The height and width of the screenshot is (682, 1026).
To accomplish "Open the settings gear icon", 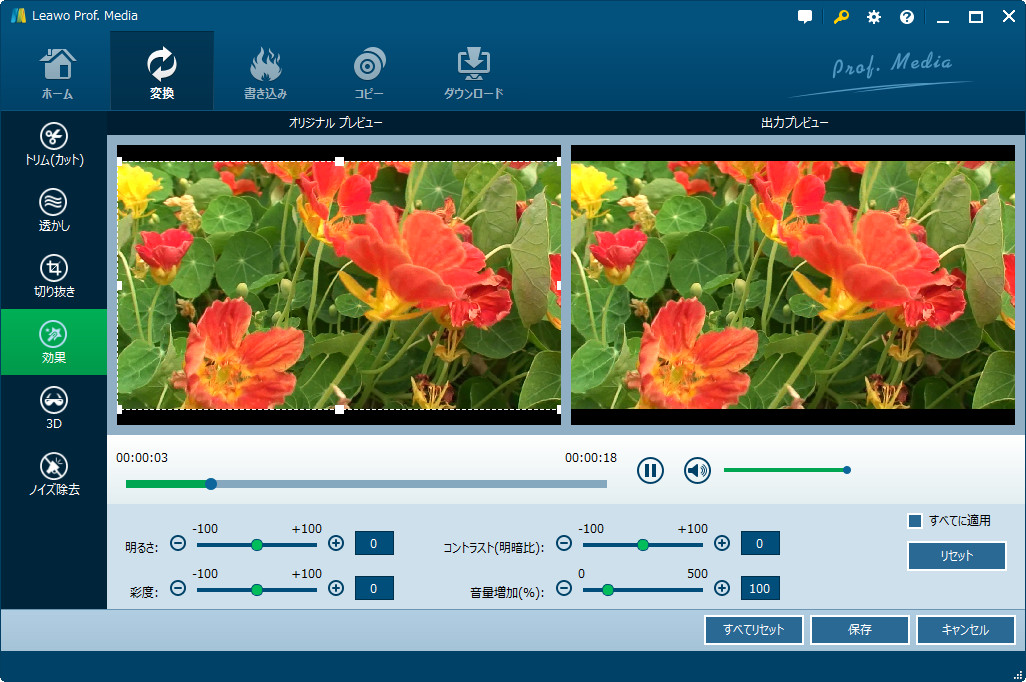I will (x=874, y=17).
